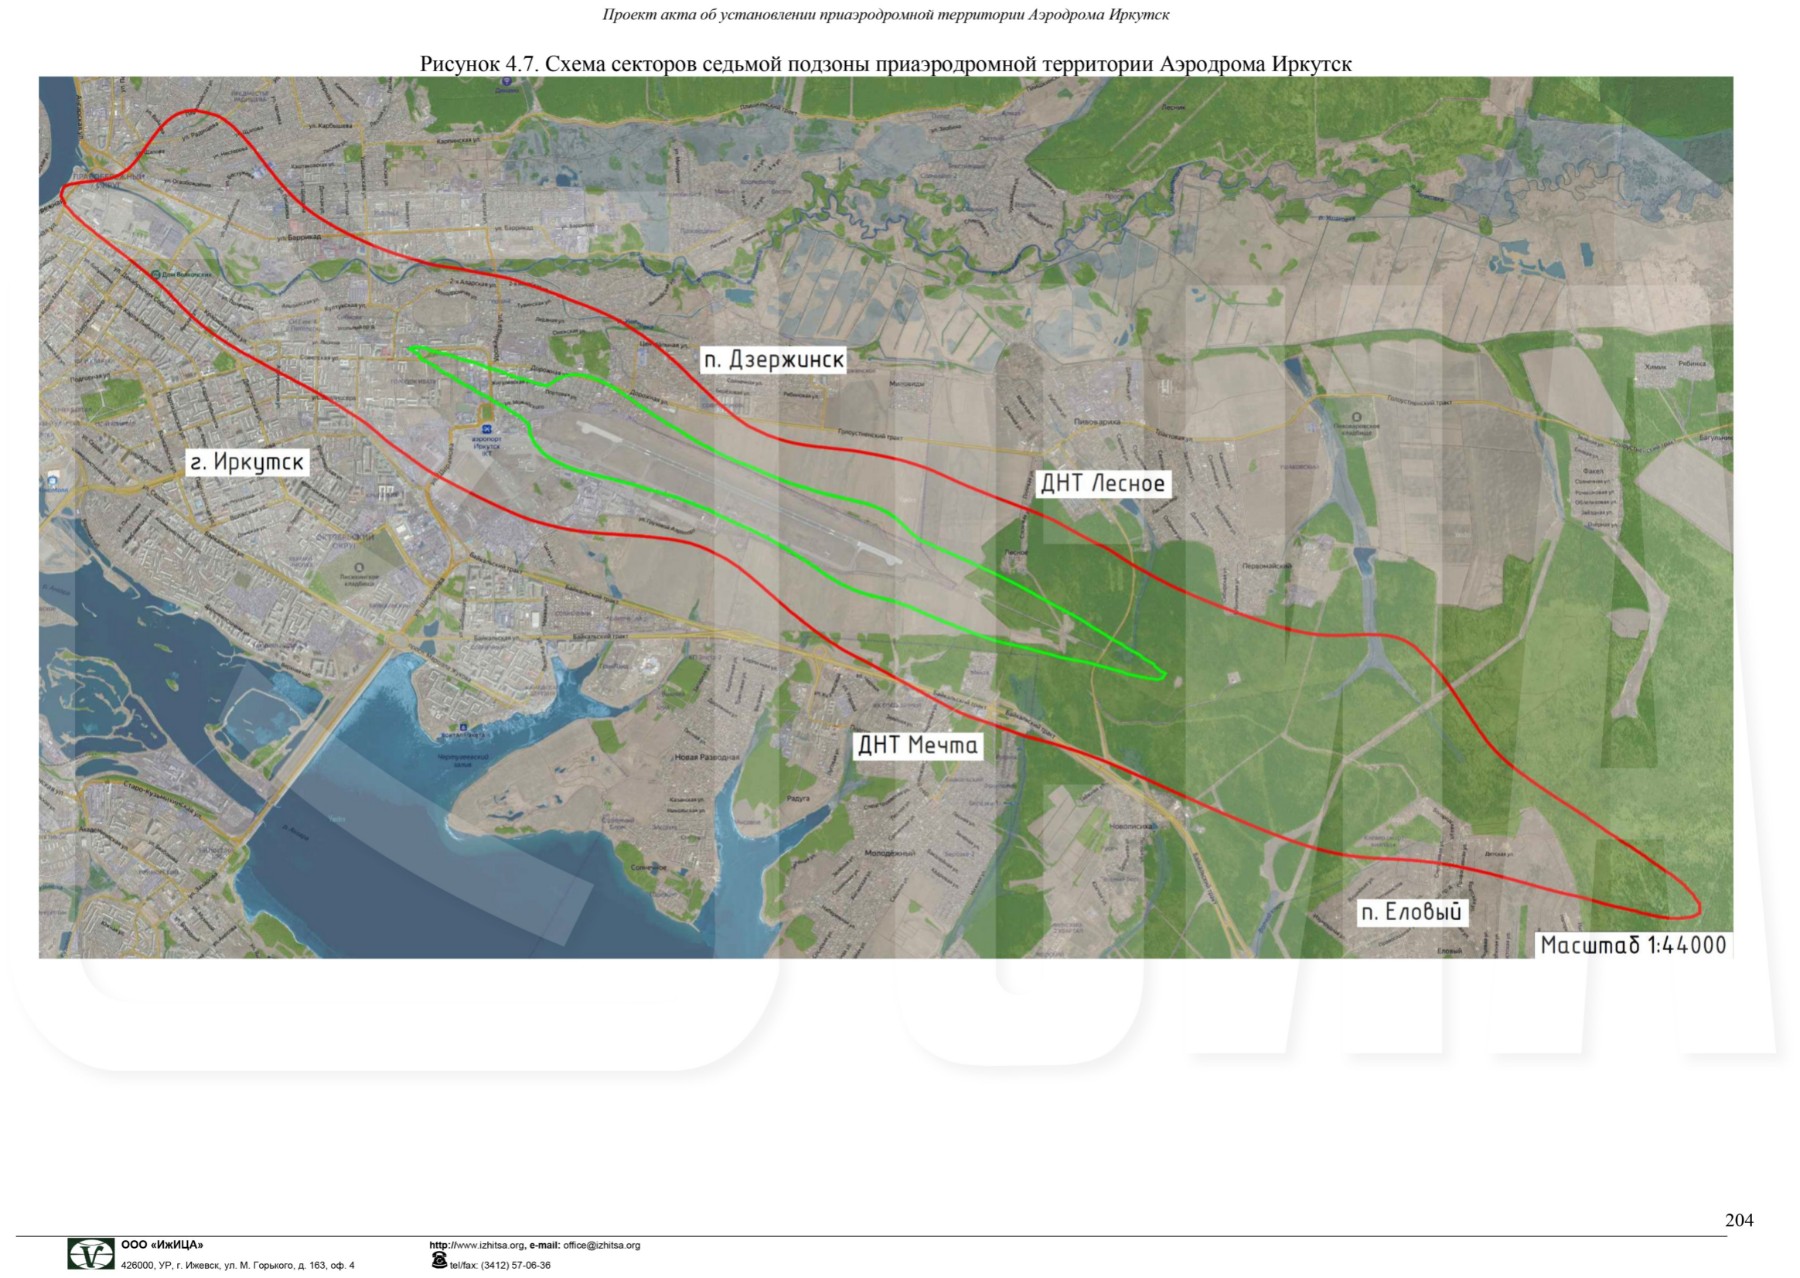Image resolution: width=1800 pixels, height=1278 pixels.
Task: Click the telephone icon beside tel/fax number
Action: coord(438,1261)
